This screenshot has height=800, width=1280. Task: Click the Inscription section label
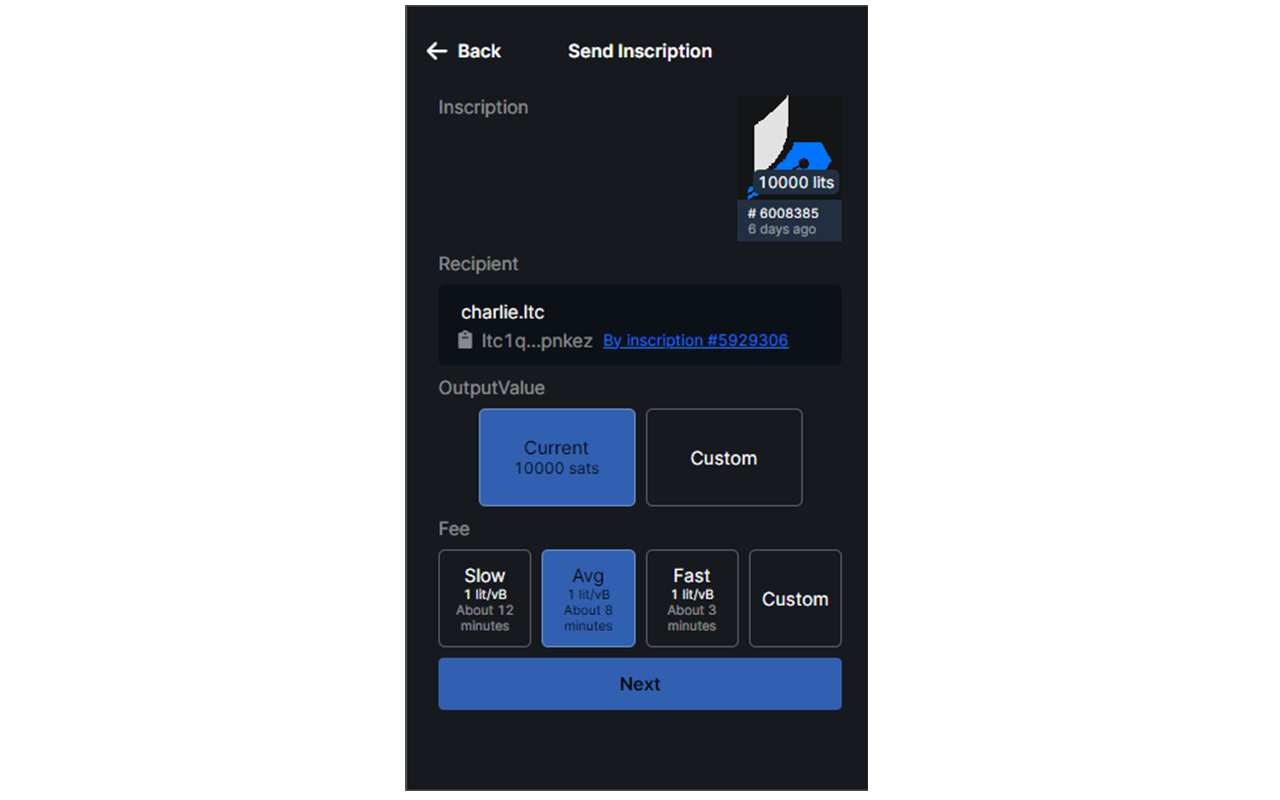click(x=483, y=107)
